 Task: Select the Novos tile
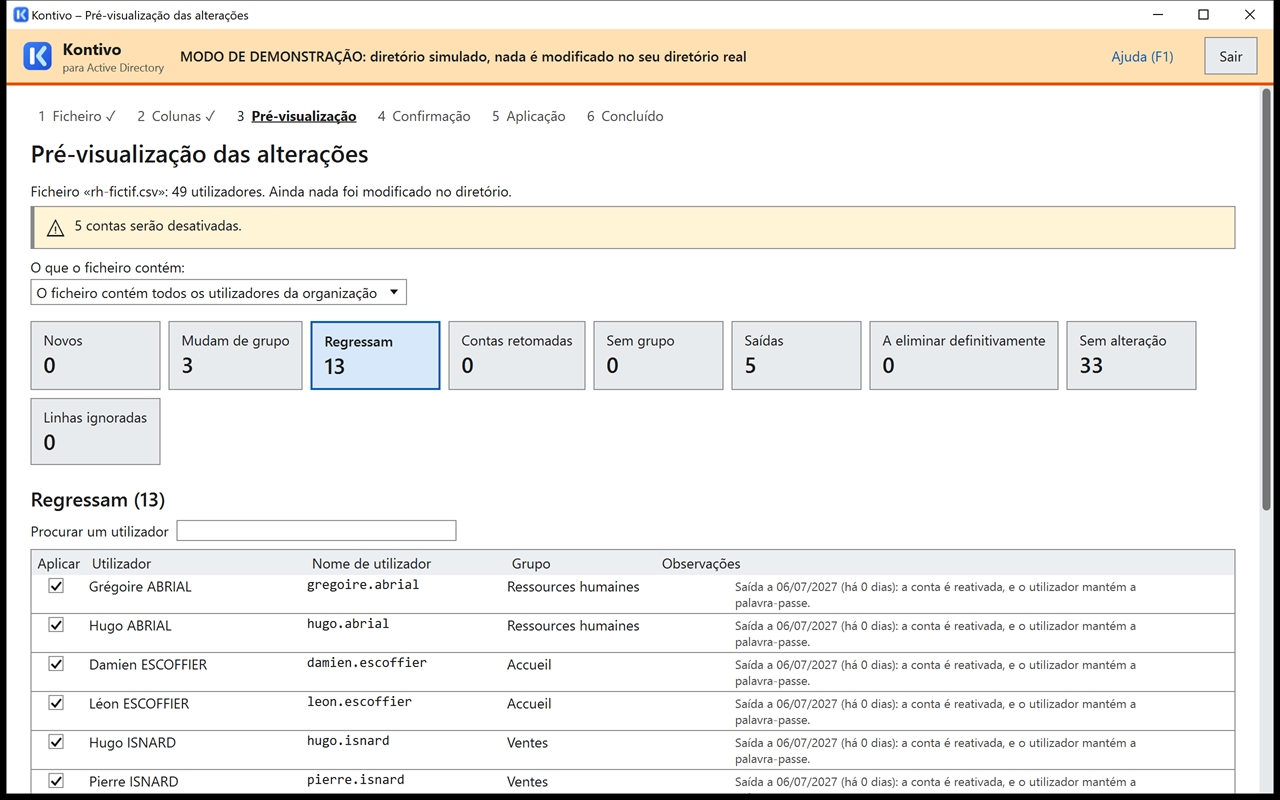pos(96,355)
